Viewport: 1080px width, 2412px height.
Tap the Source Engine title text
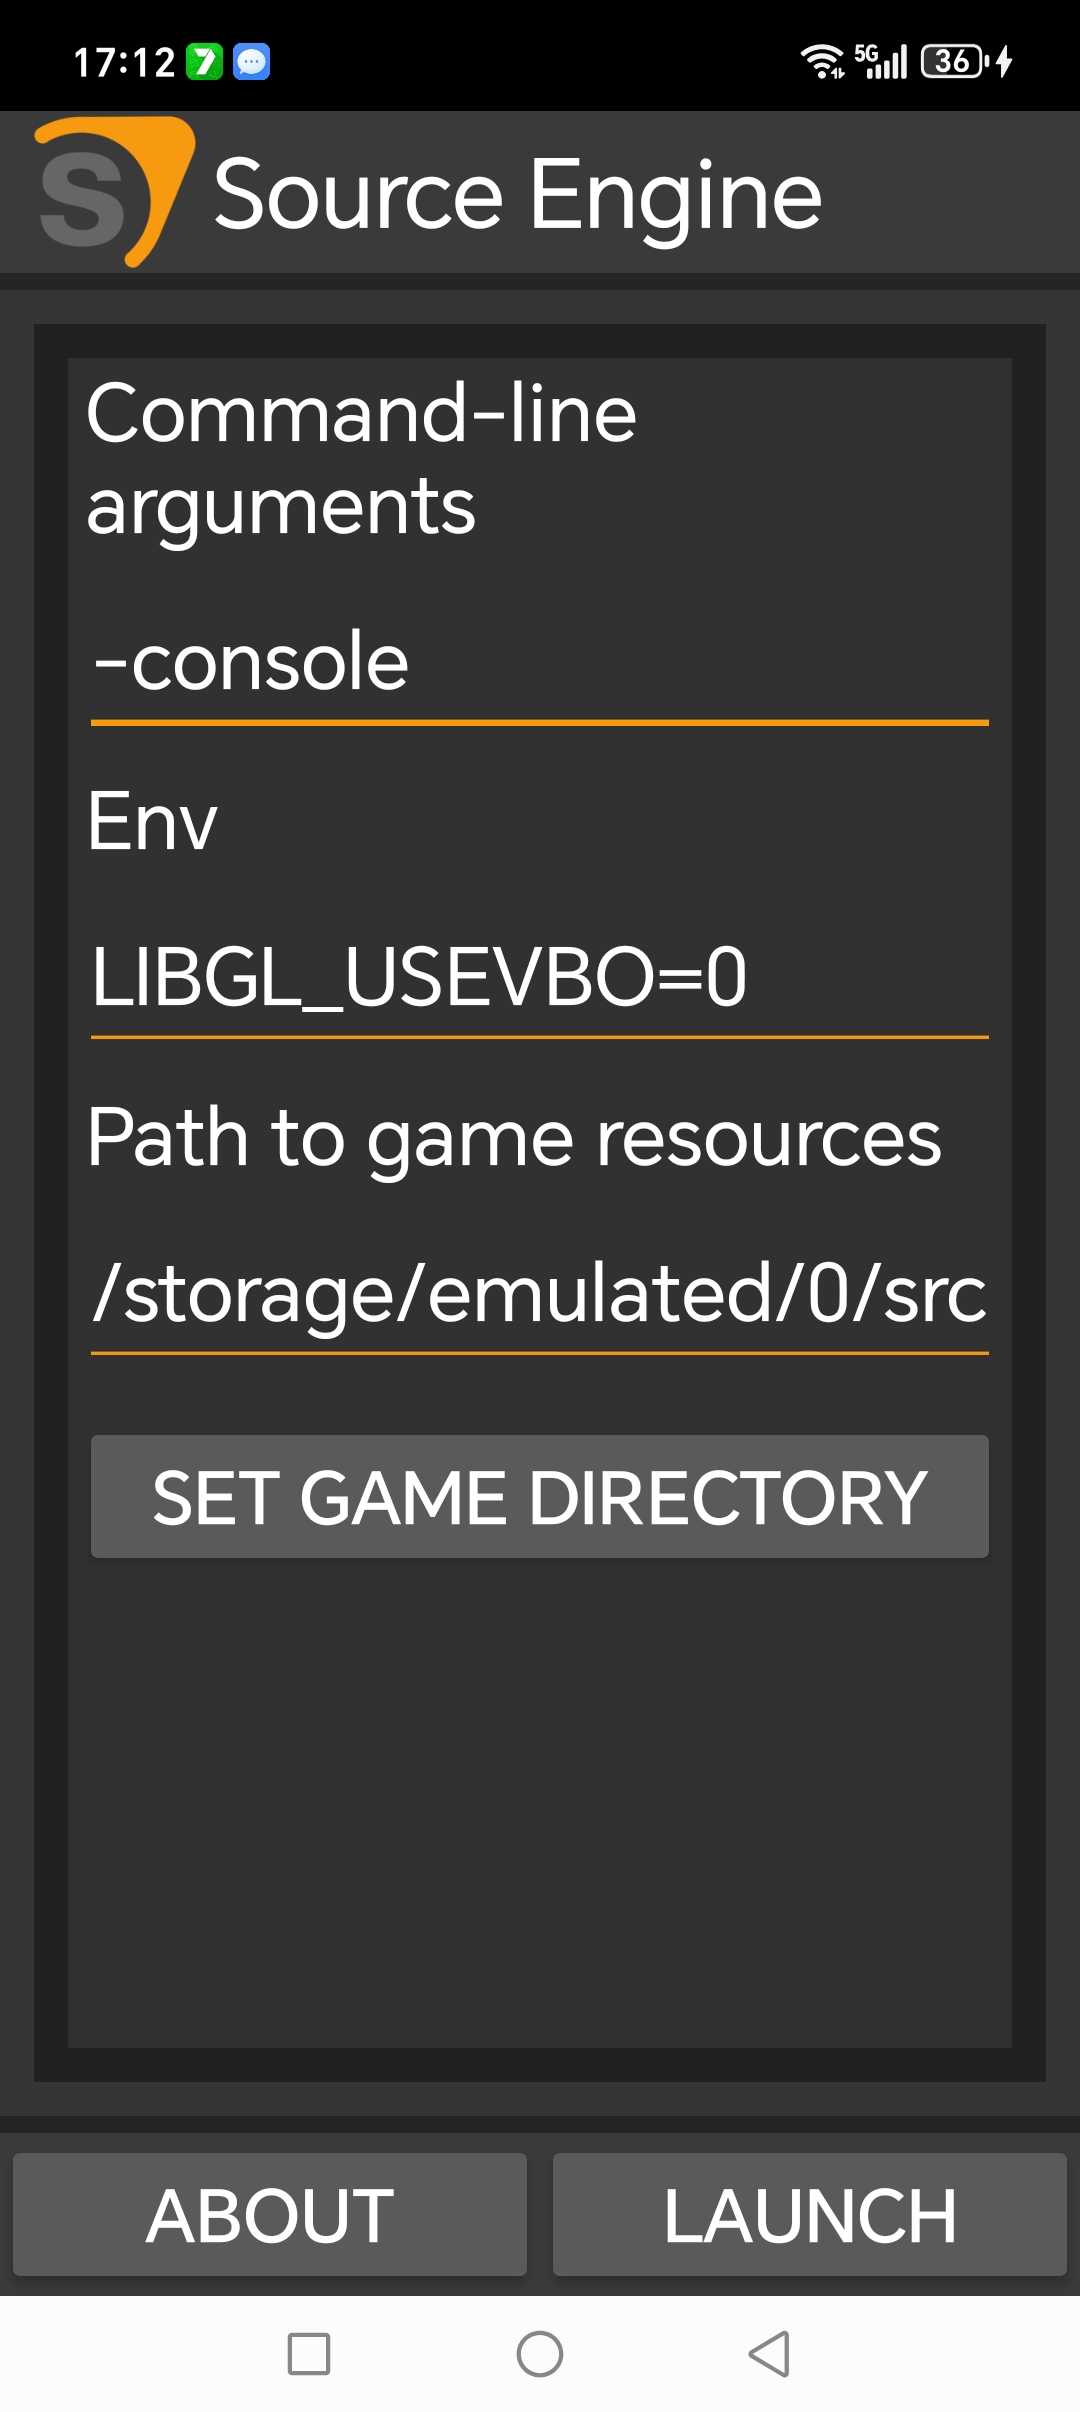(517, 195)
